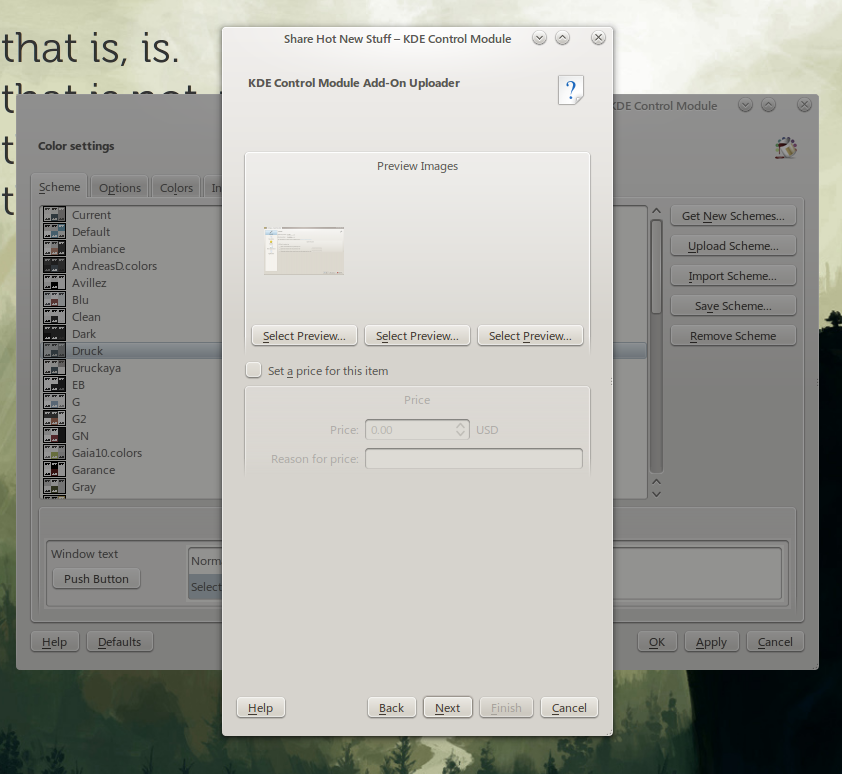The image size is (842, 774).
Task: Close the Share Hot New Stuff dialog
Action: tap(598, 38)
